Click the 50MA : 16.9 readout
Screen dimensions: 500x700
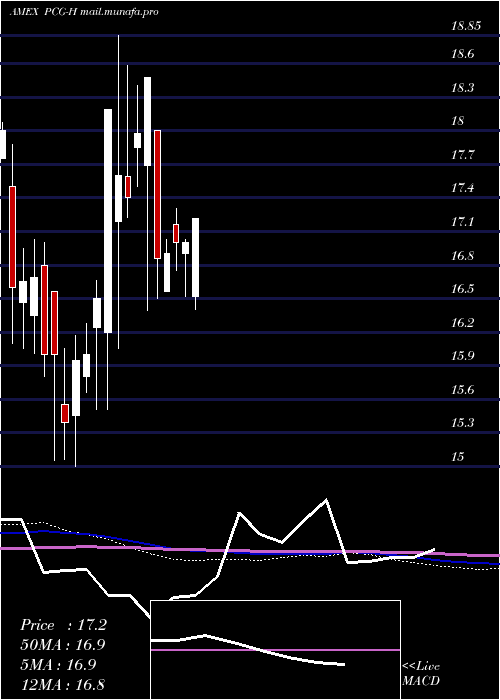[x=63, y=645]
